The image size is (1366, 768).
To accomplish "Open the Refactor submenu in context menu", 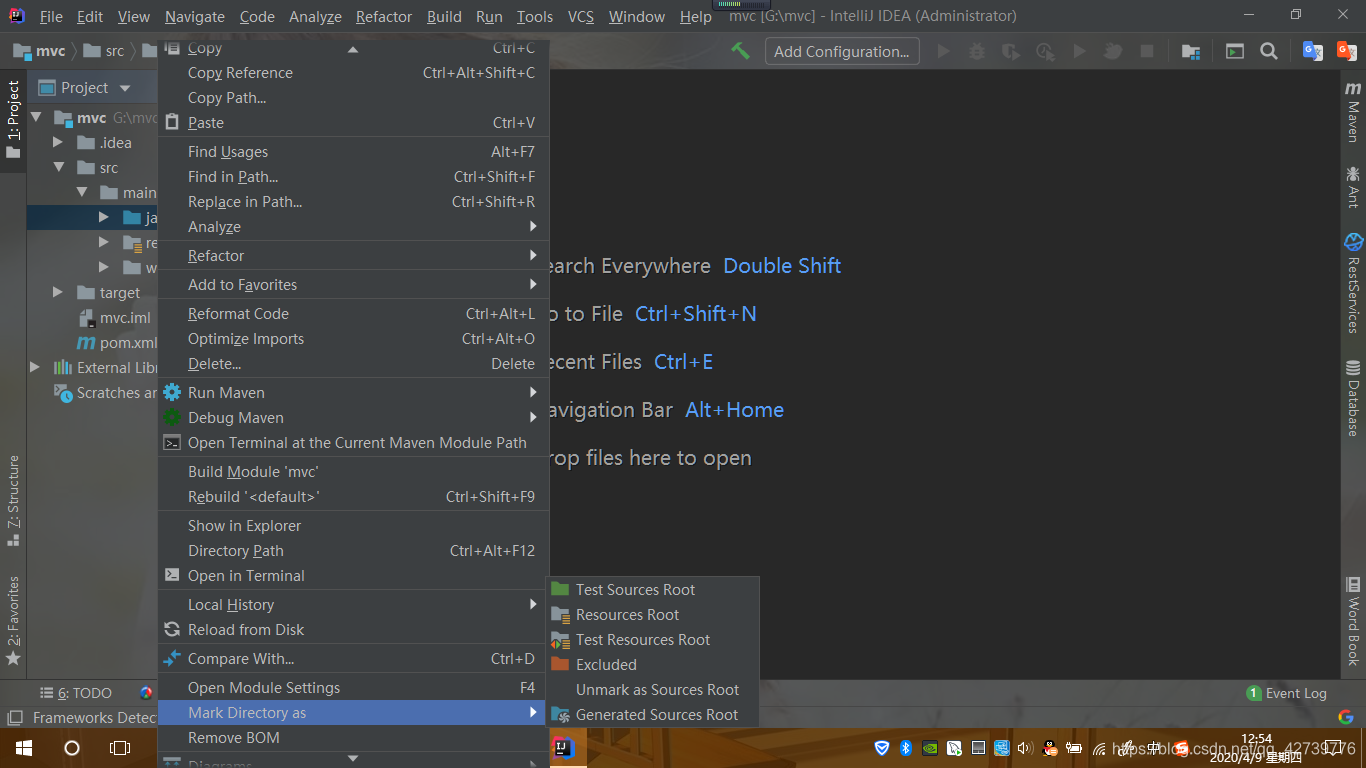I will click(x=354, y=256).
